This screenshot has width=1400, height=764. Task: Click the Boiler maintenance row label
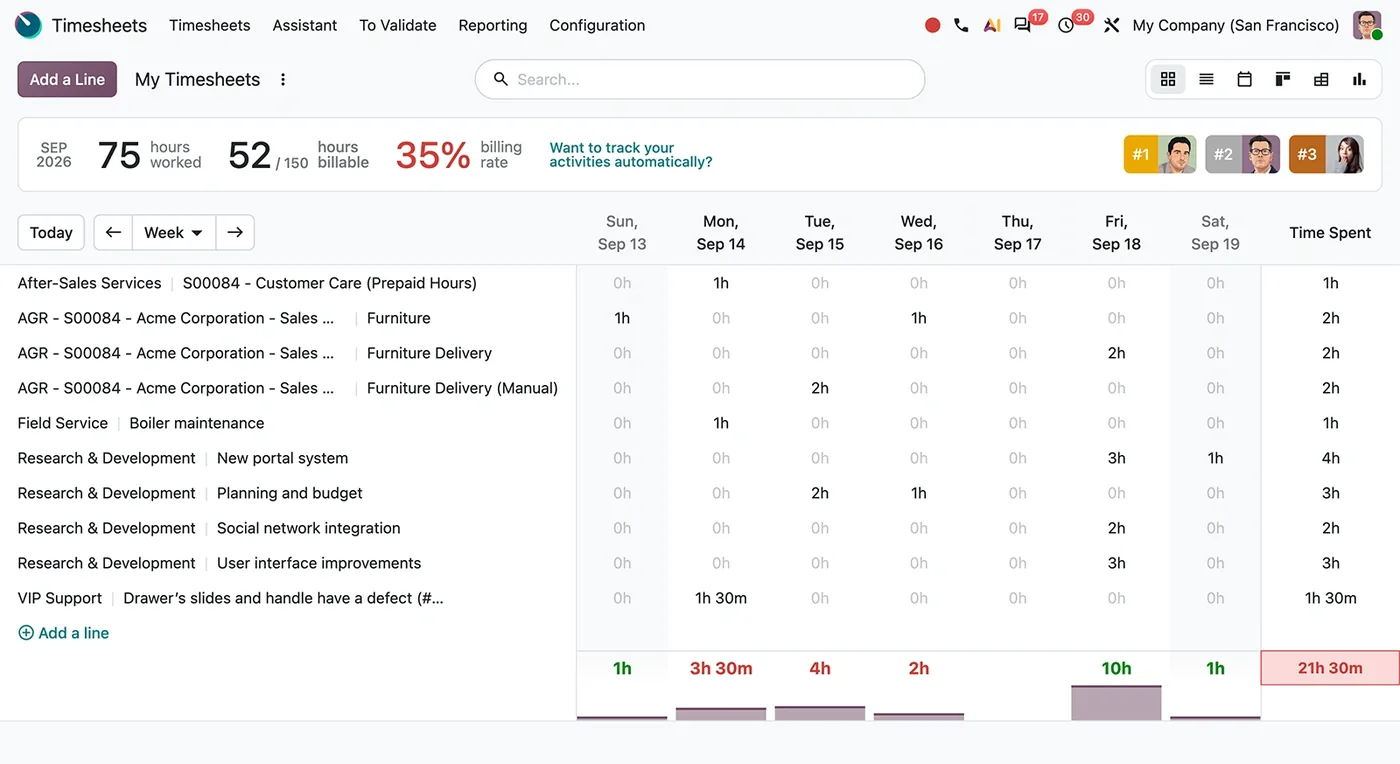tap(197, 423)
